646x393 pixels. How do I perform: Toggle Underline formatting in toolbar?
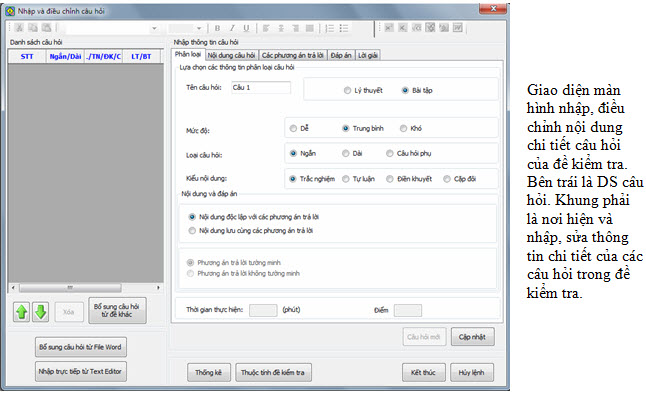(246, 28)
